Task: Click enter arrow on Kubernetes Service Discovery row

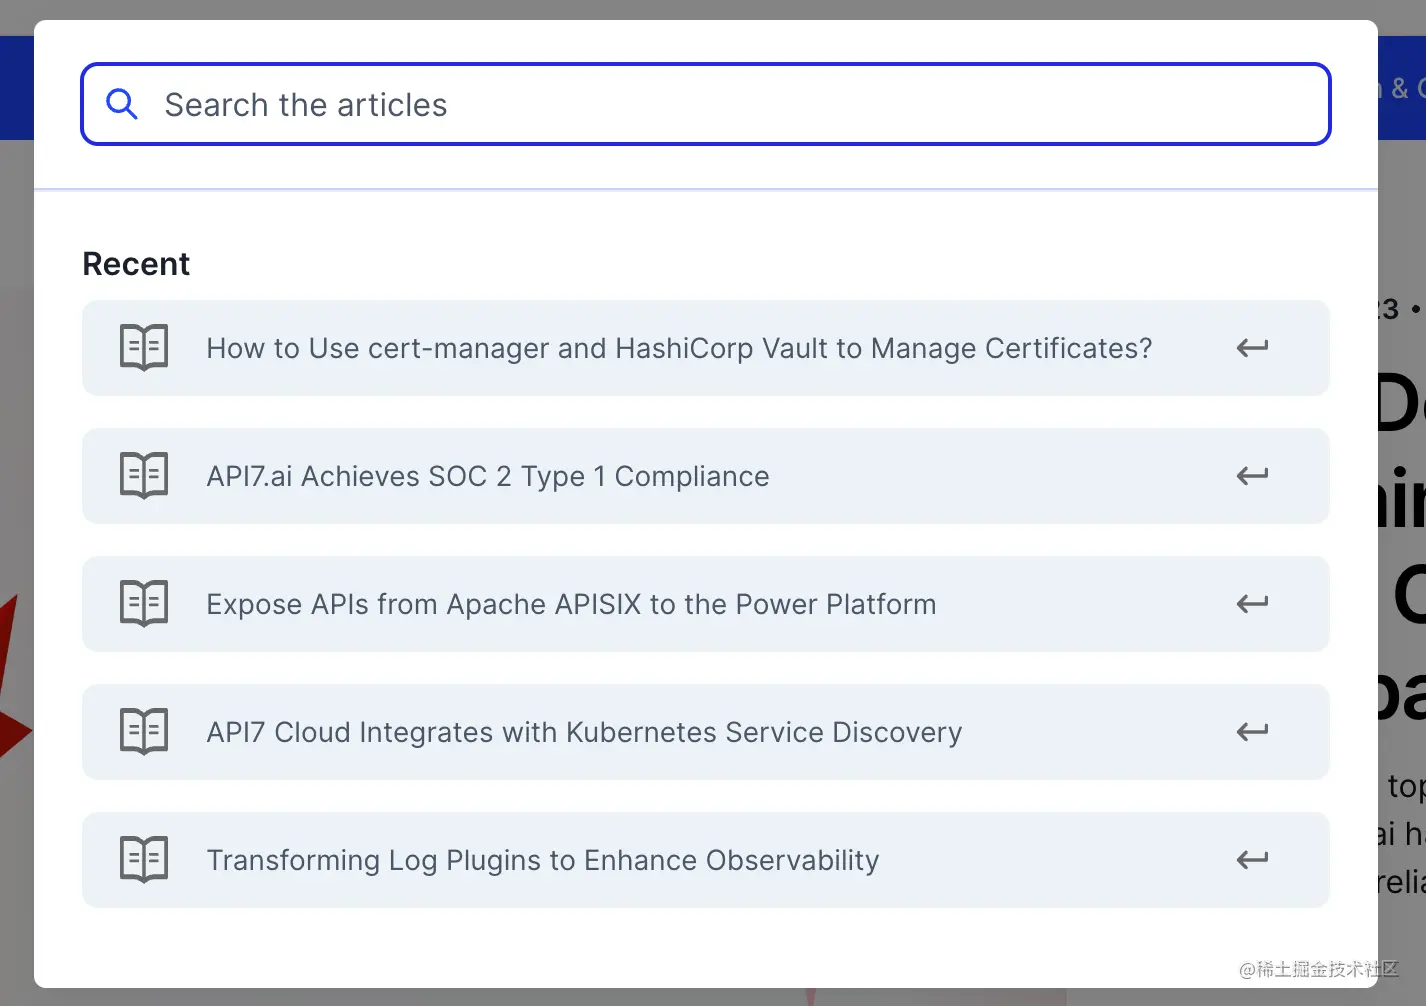Action: tap(1252, 732)
